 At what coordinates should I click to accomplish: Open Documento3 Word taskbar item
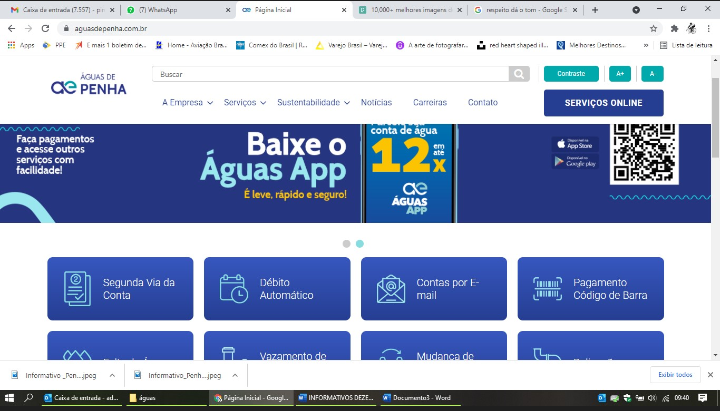coord(421,398)
